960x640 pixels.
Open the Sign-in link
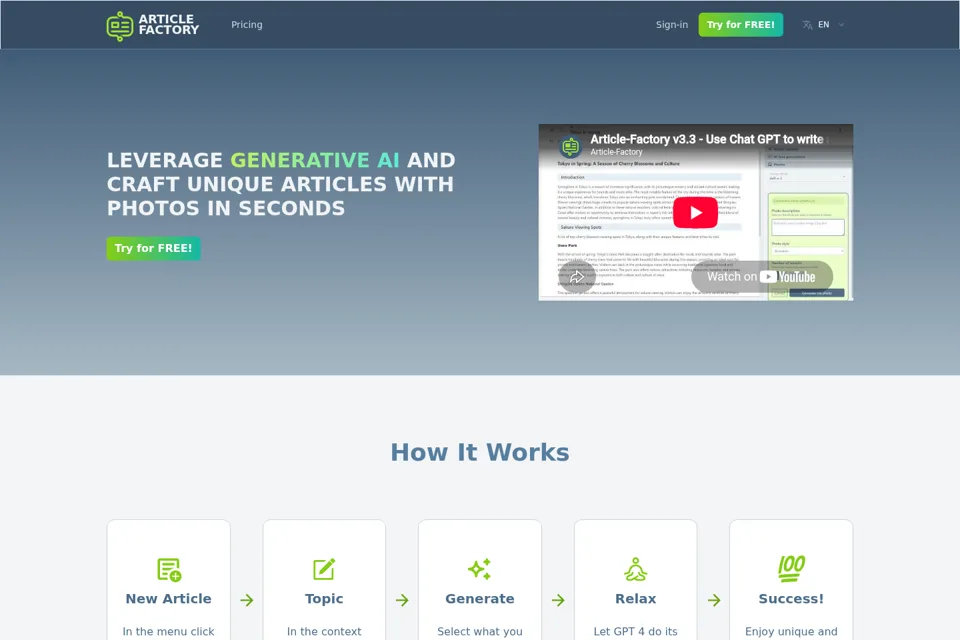click(672, 24)
